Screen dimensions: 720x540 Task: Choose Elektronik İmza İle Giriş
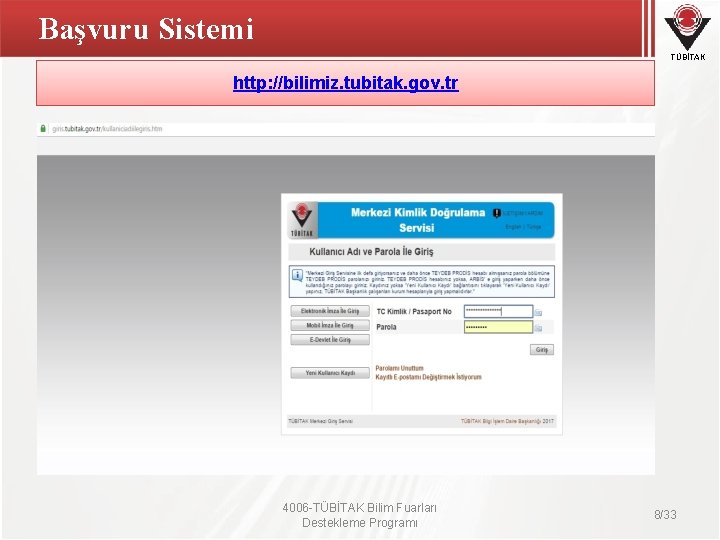[330, 311]
